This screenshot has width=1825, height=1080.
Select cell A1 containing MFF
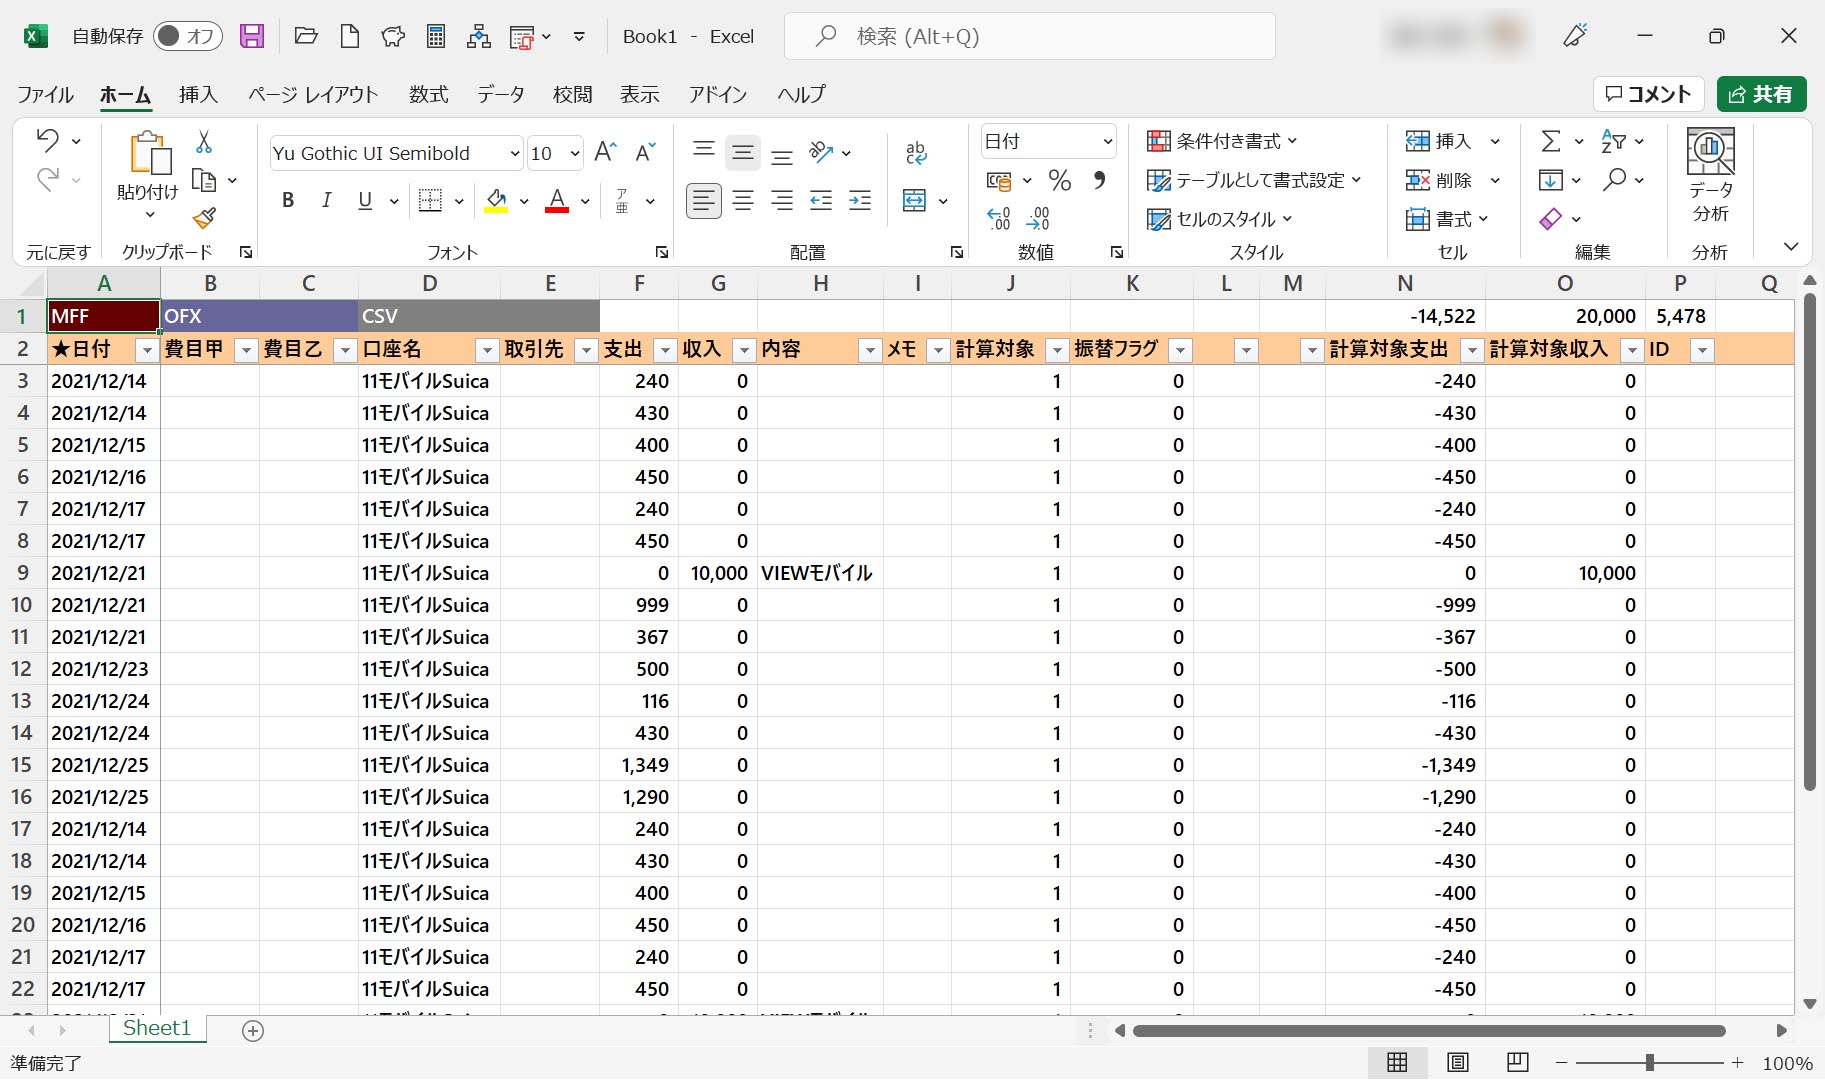[x=104, y=316]
